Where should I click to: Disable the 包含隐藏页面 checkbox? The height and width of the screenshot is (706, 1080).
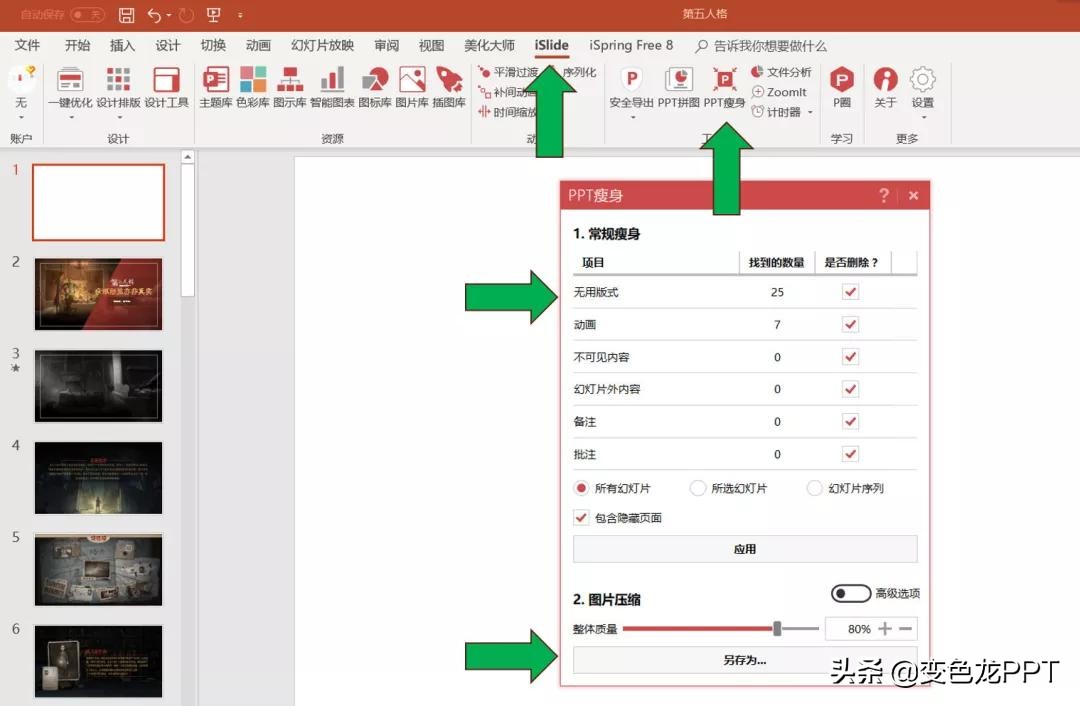(x=581, y=517)
